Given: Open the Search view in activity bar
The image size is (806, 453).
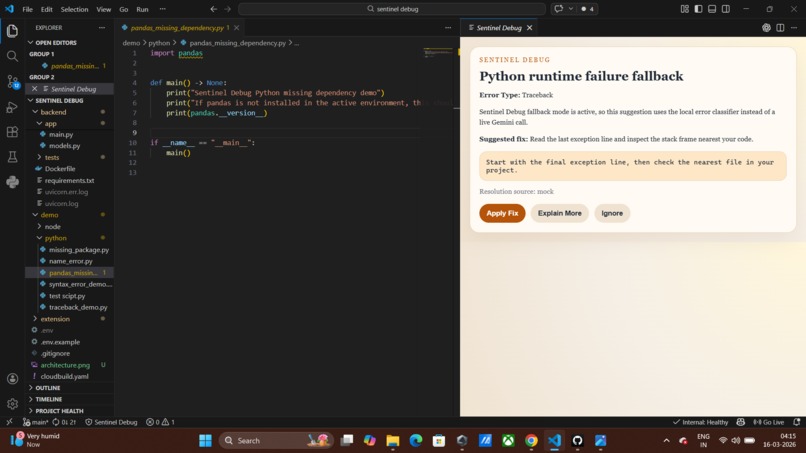Looking at the screenshot, I should [12, 56].
